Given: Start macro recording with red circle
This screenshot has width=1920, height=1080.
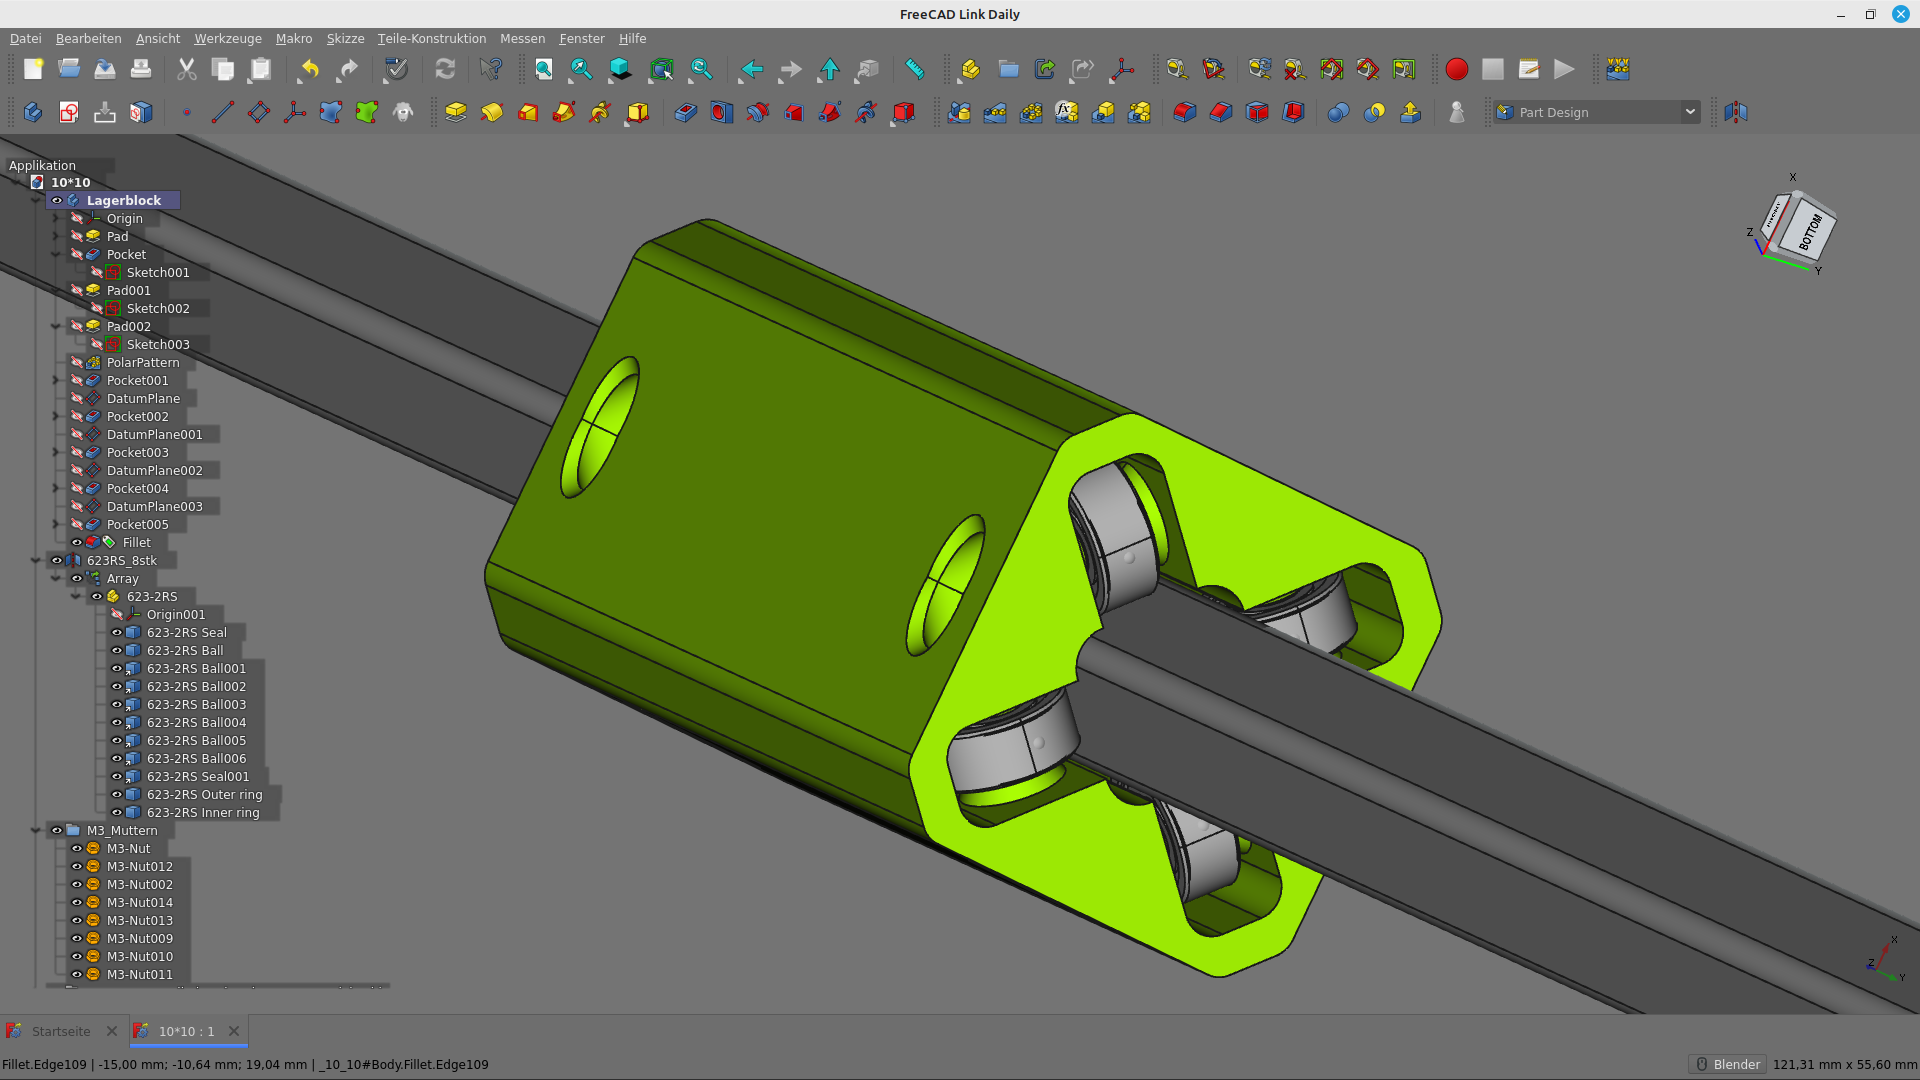Looking at the screenshot, I should 1456,69.
